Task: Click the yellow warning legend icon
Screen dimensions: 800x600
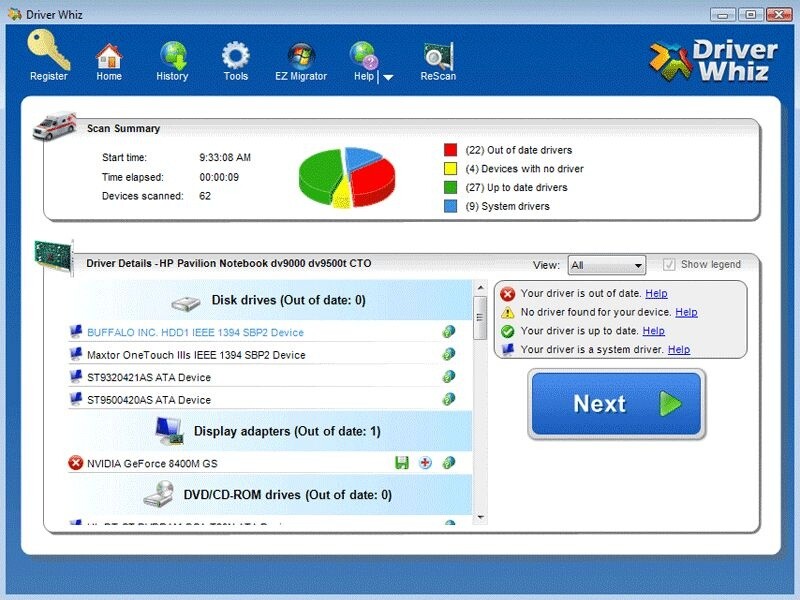Action: [507, 312]
